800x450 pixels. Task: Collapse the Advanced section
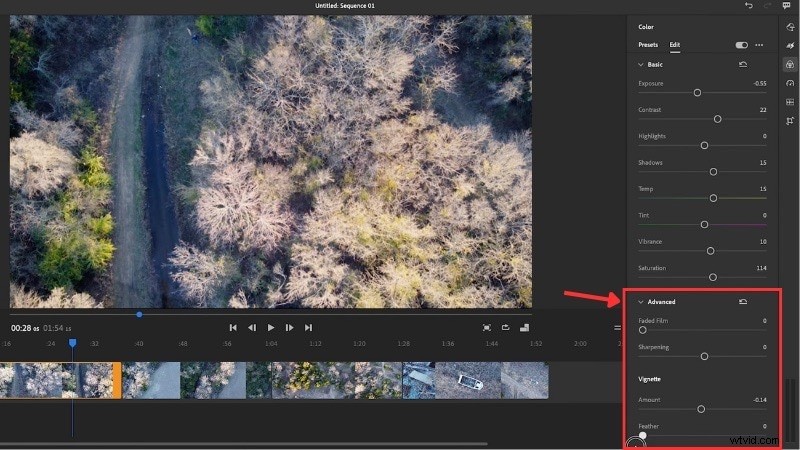click(640, 302)
